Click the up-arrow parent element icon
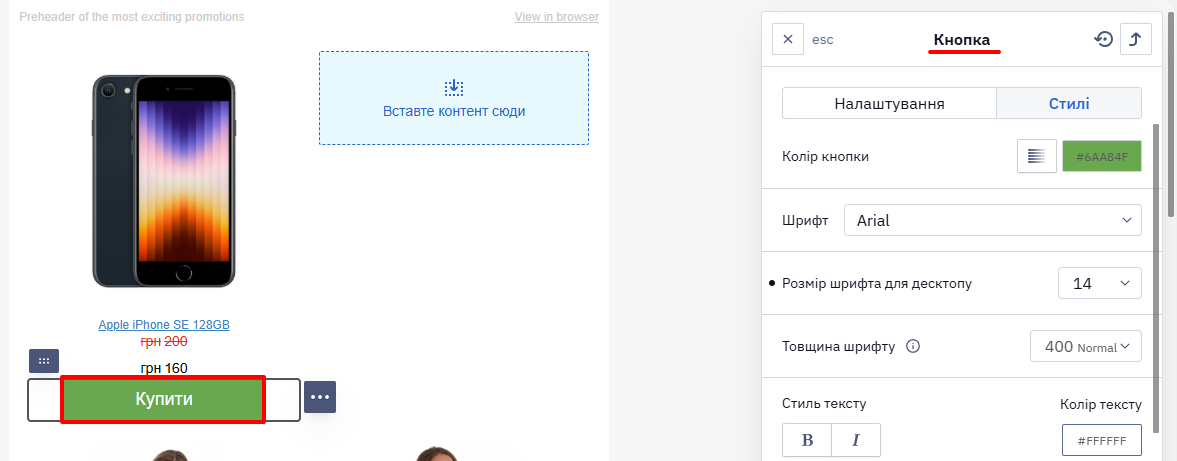 [x=1136, y=39]
